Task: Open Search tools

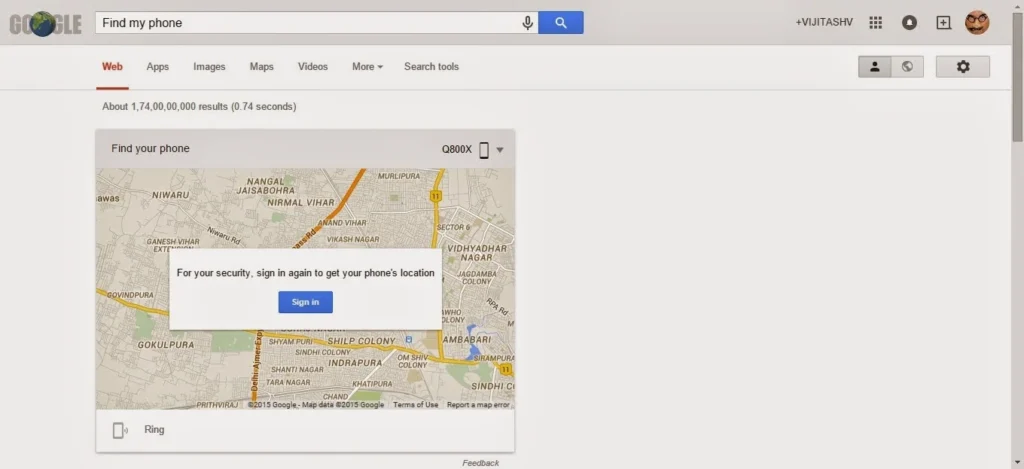Action: click(x=431, y=67)
